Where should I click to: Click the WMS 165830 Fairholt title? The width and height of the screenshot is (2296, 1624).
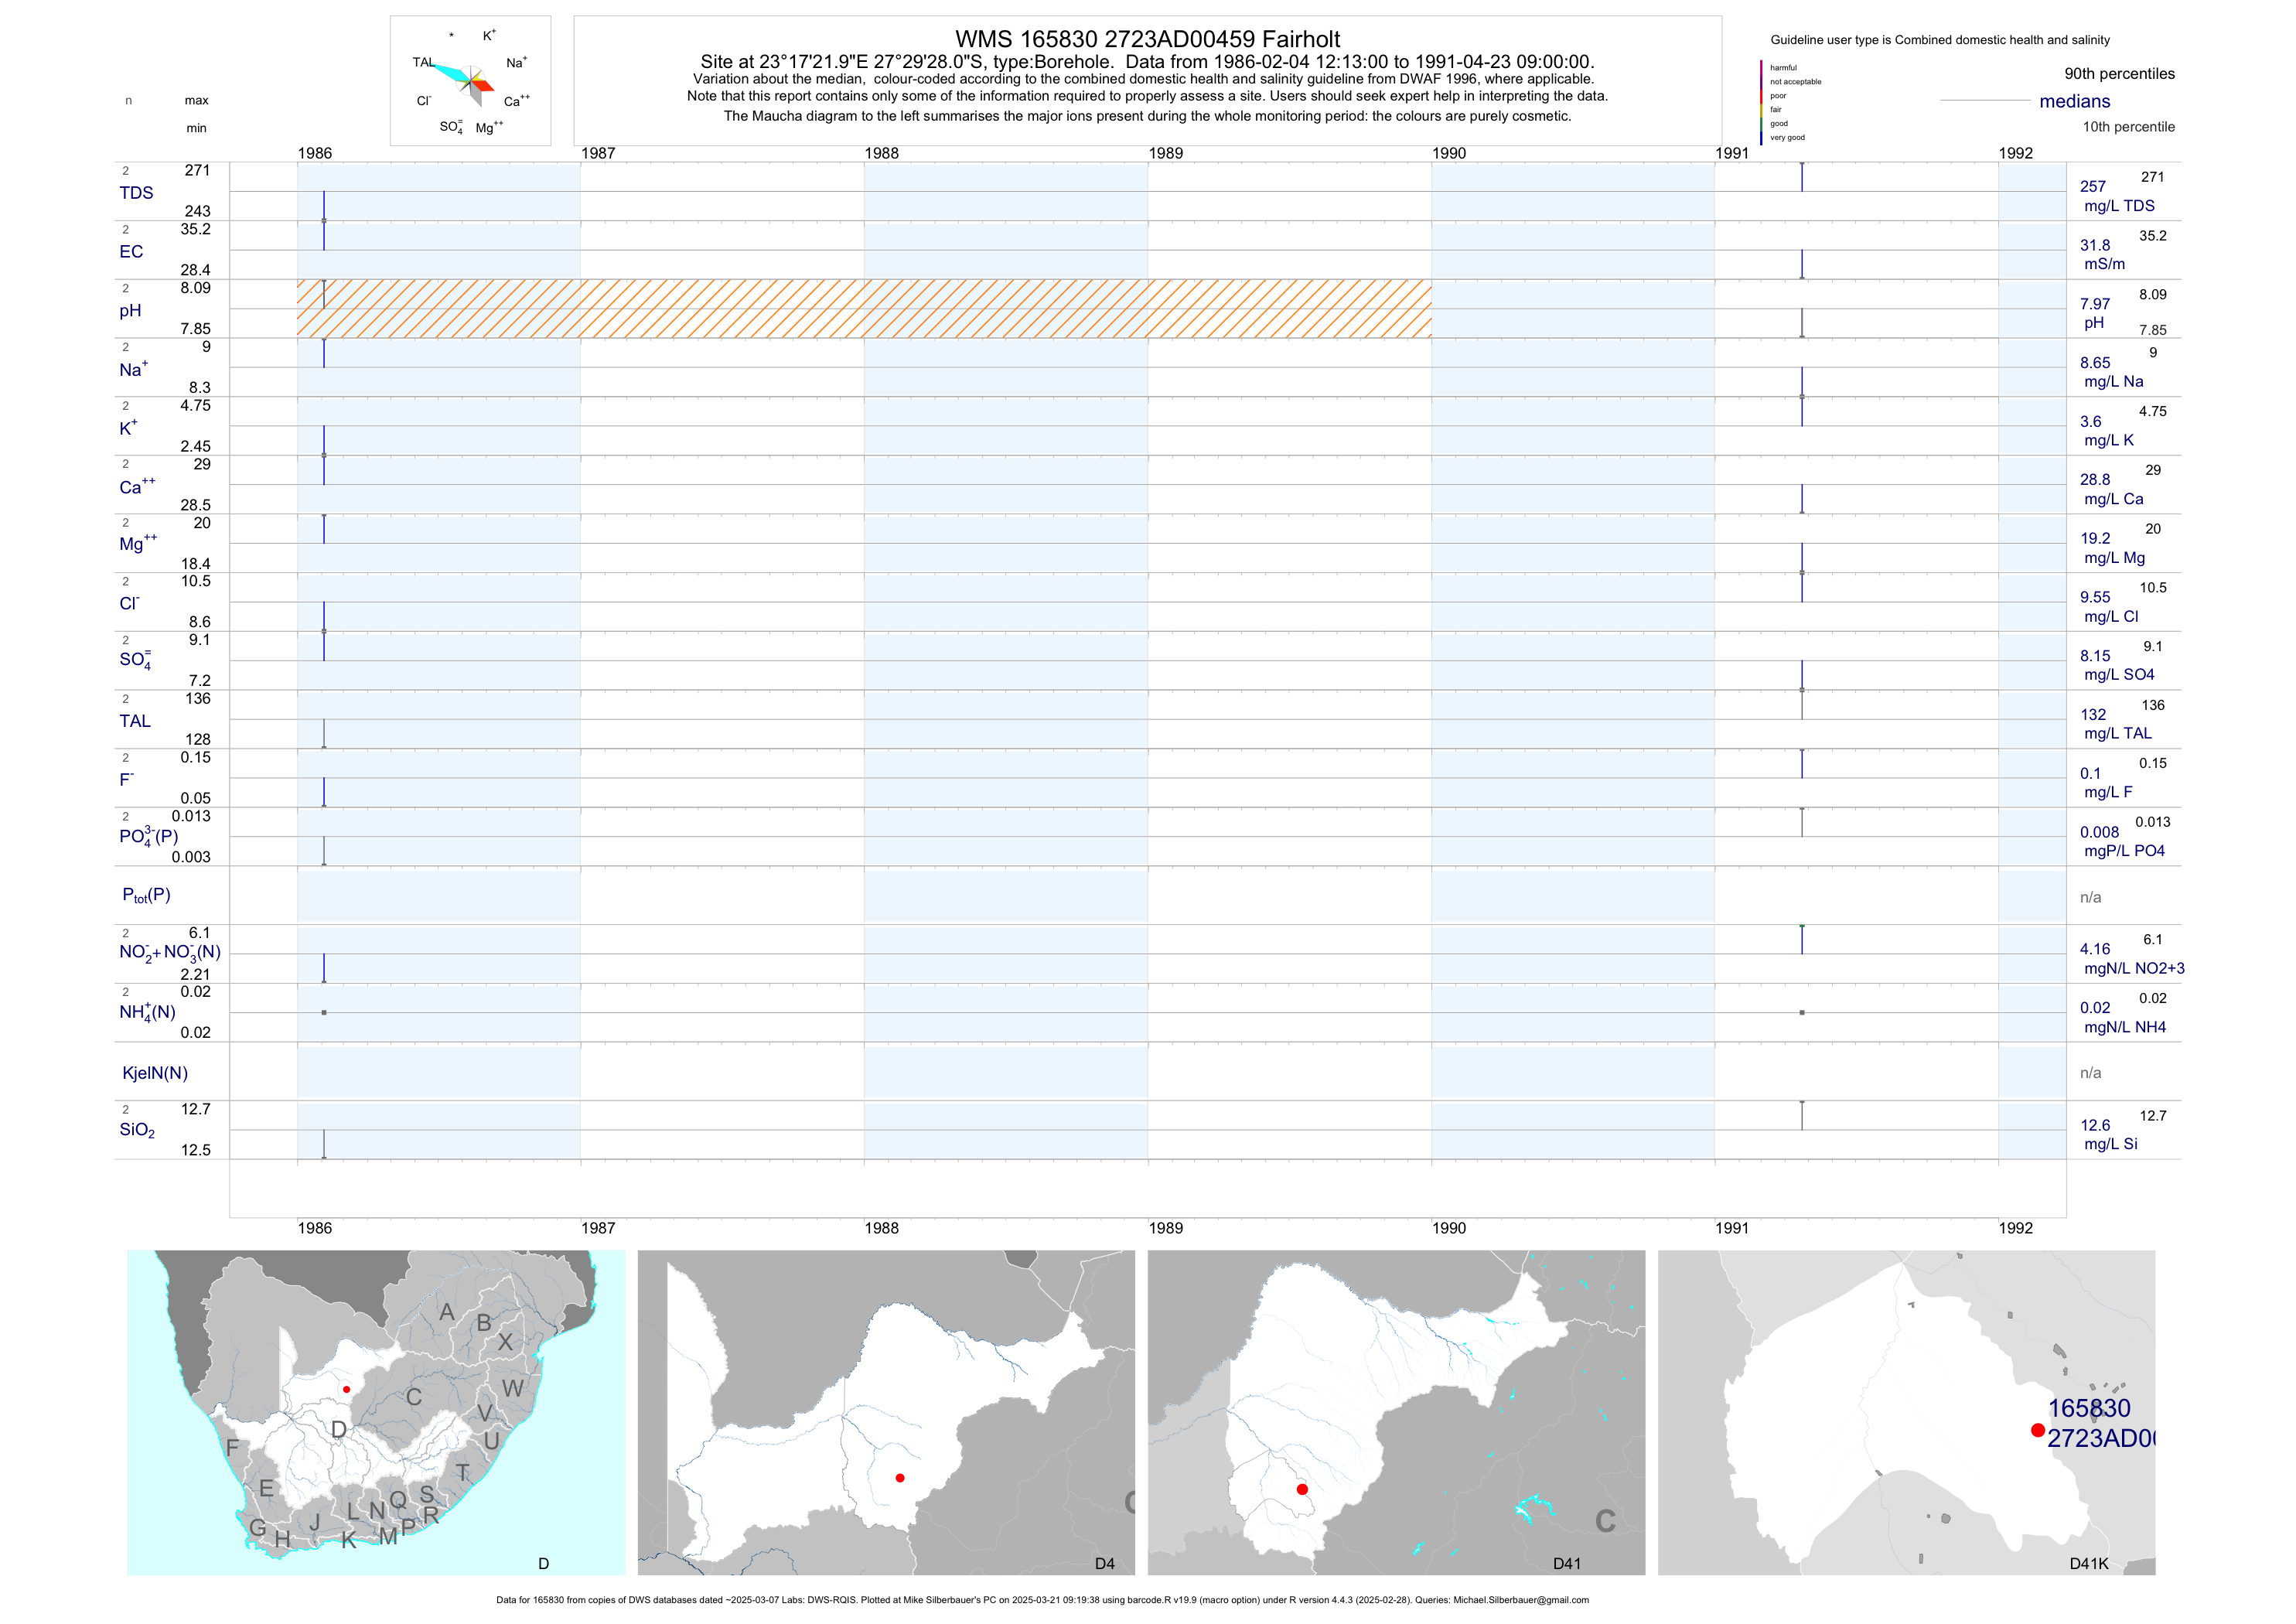pos(1147,39)
